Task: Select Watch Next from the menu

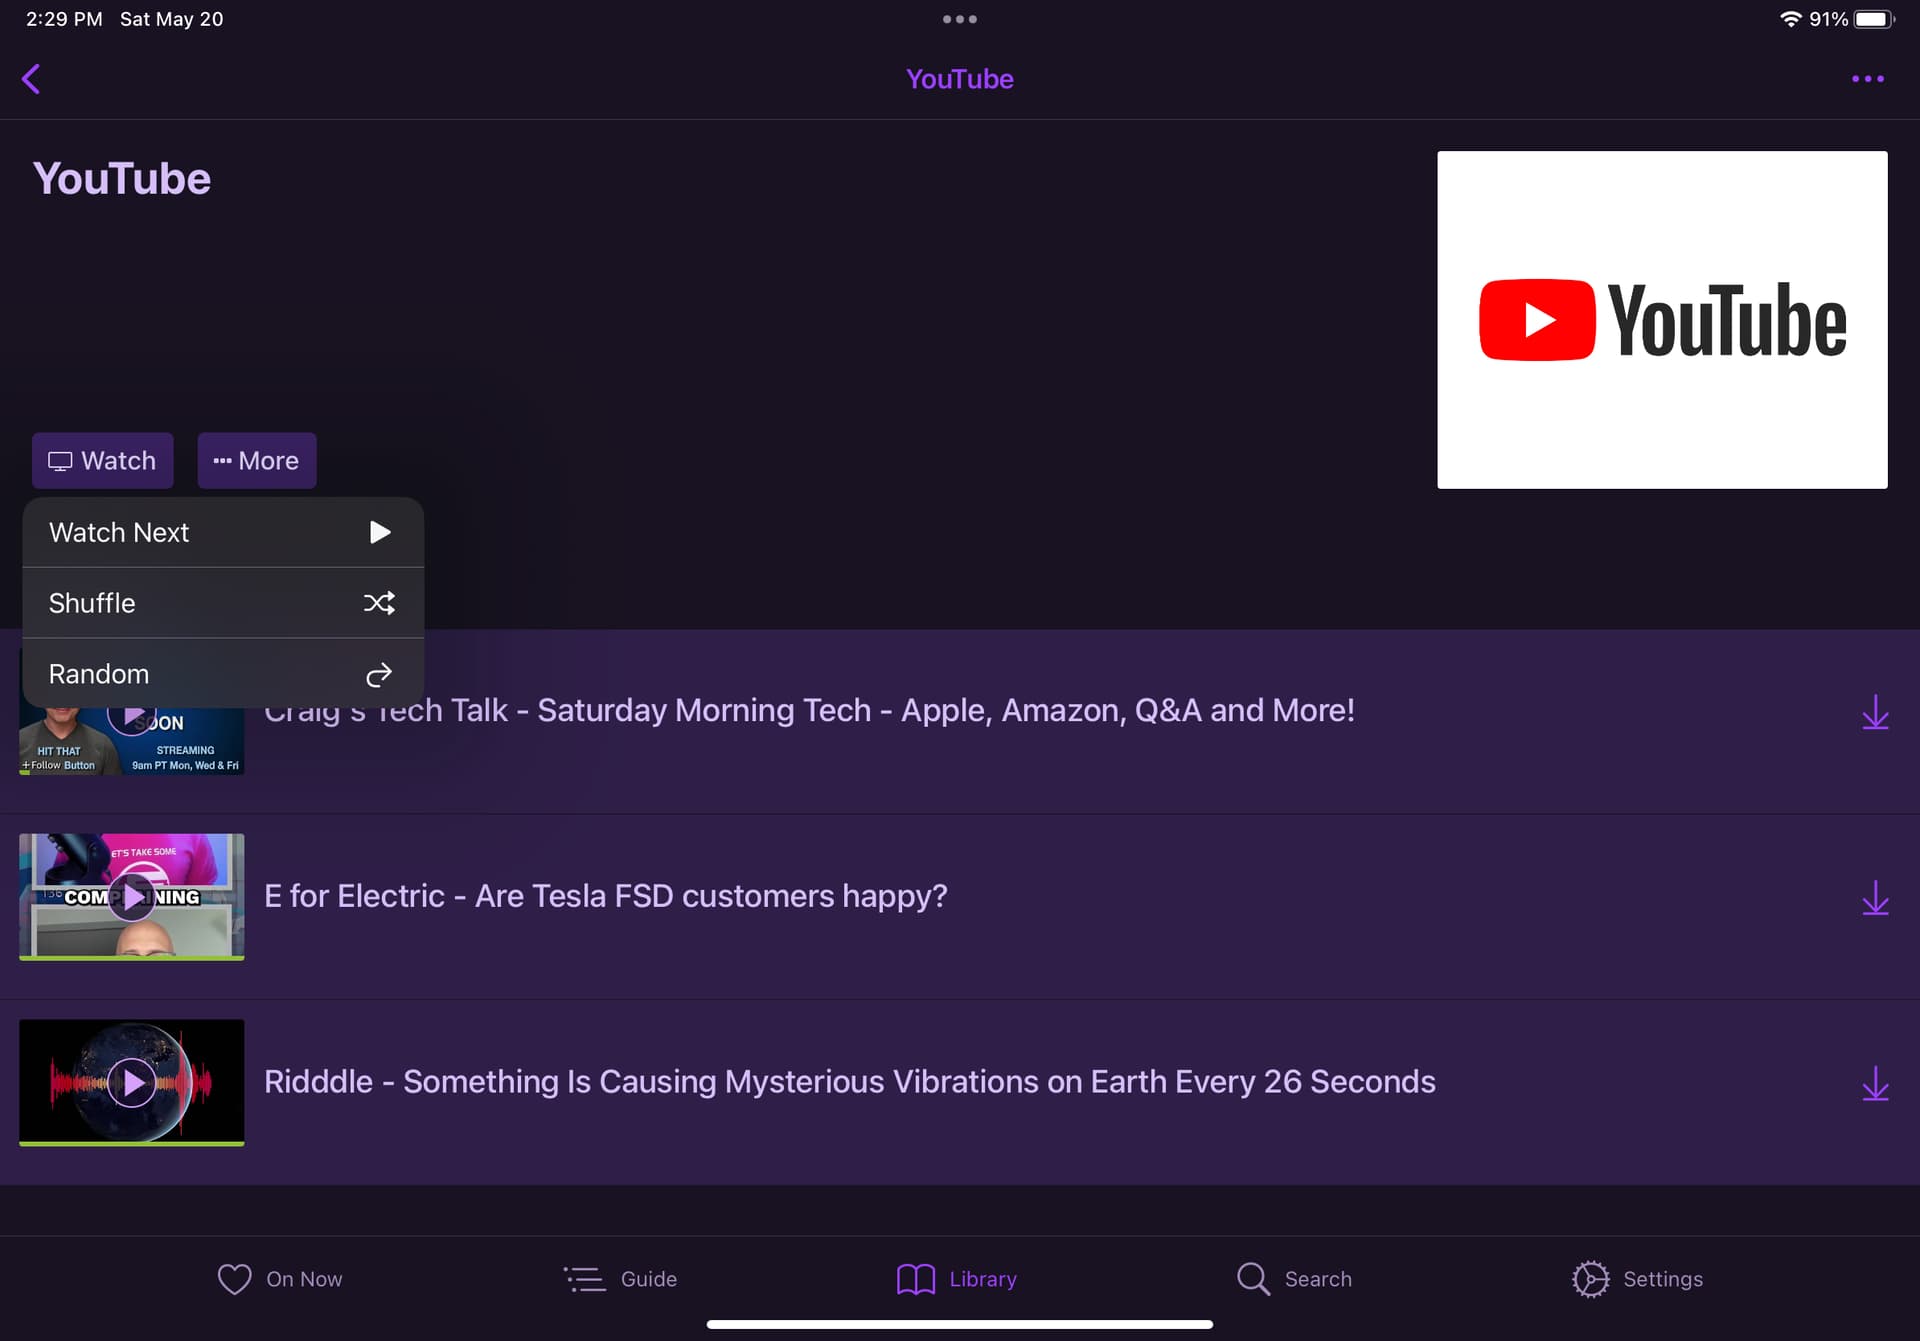Action: pyautogui.click(x=222, y=533)
